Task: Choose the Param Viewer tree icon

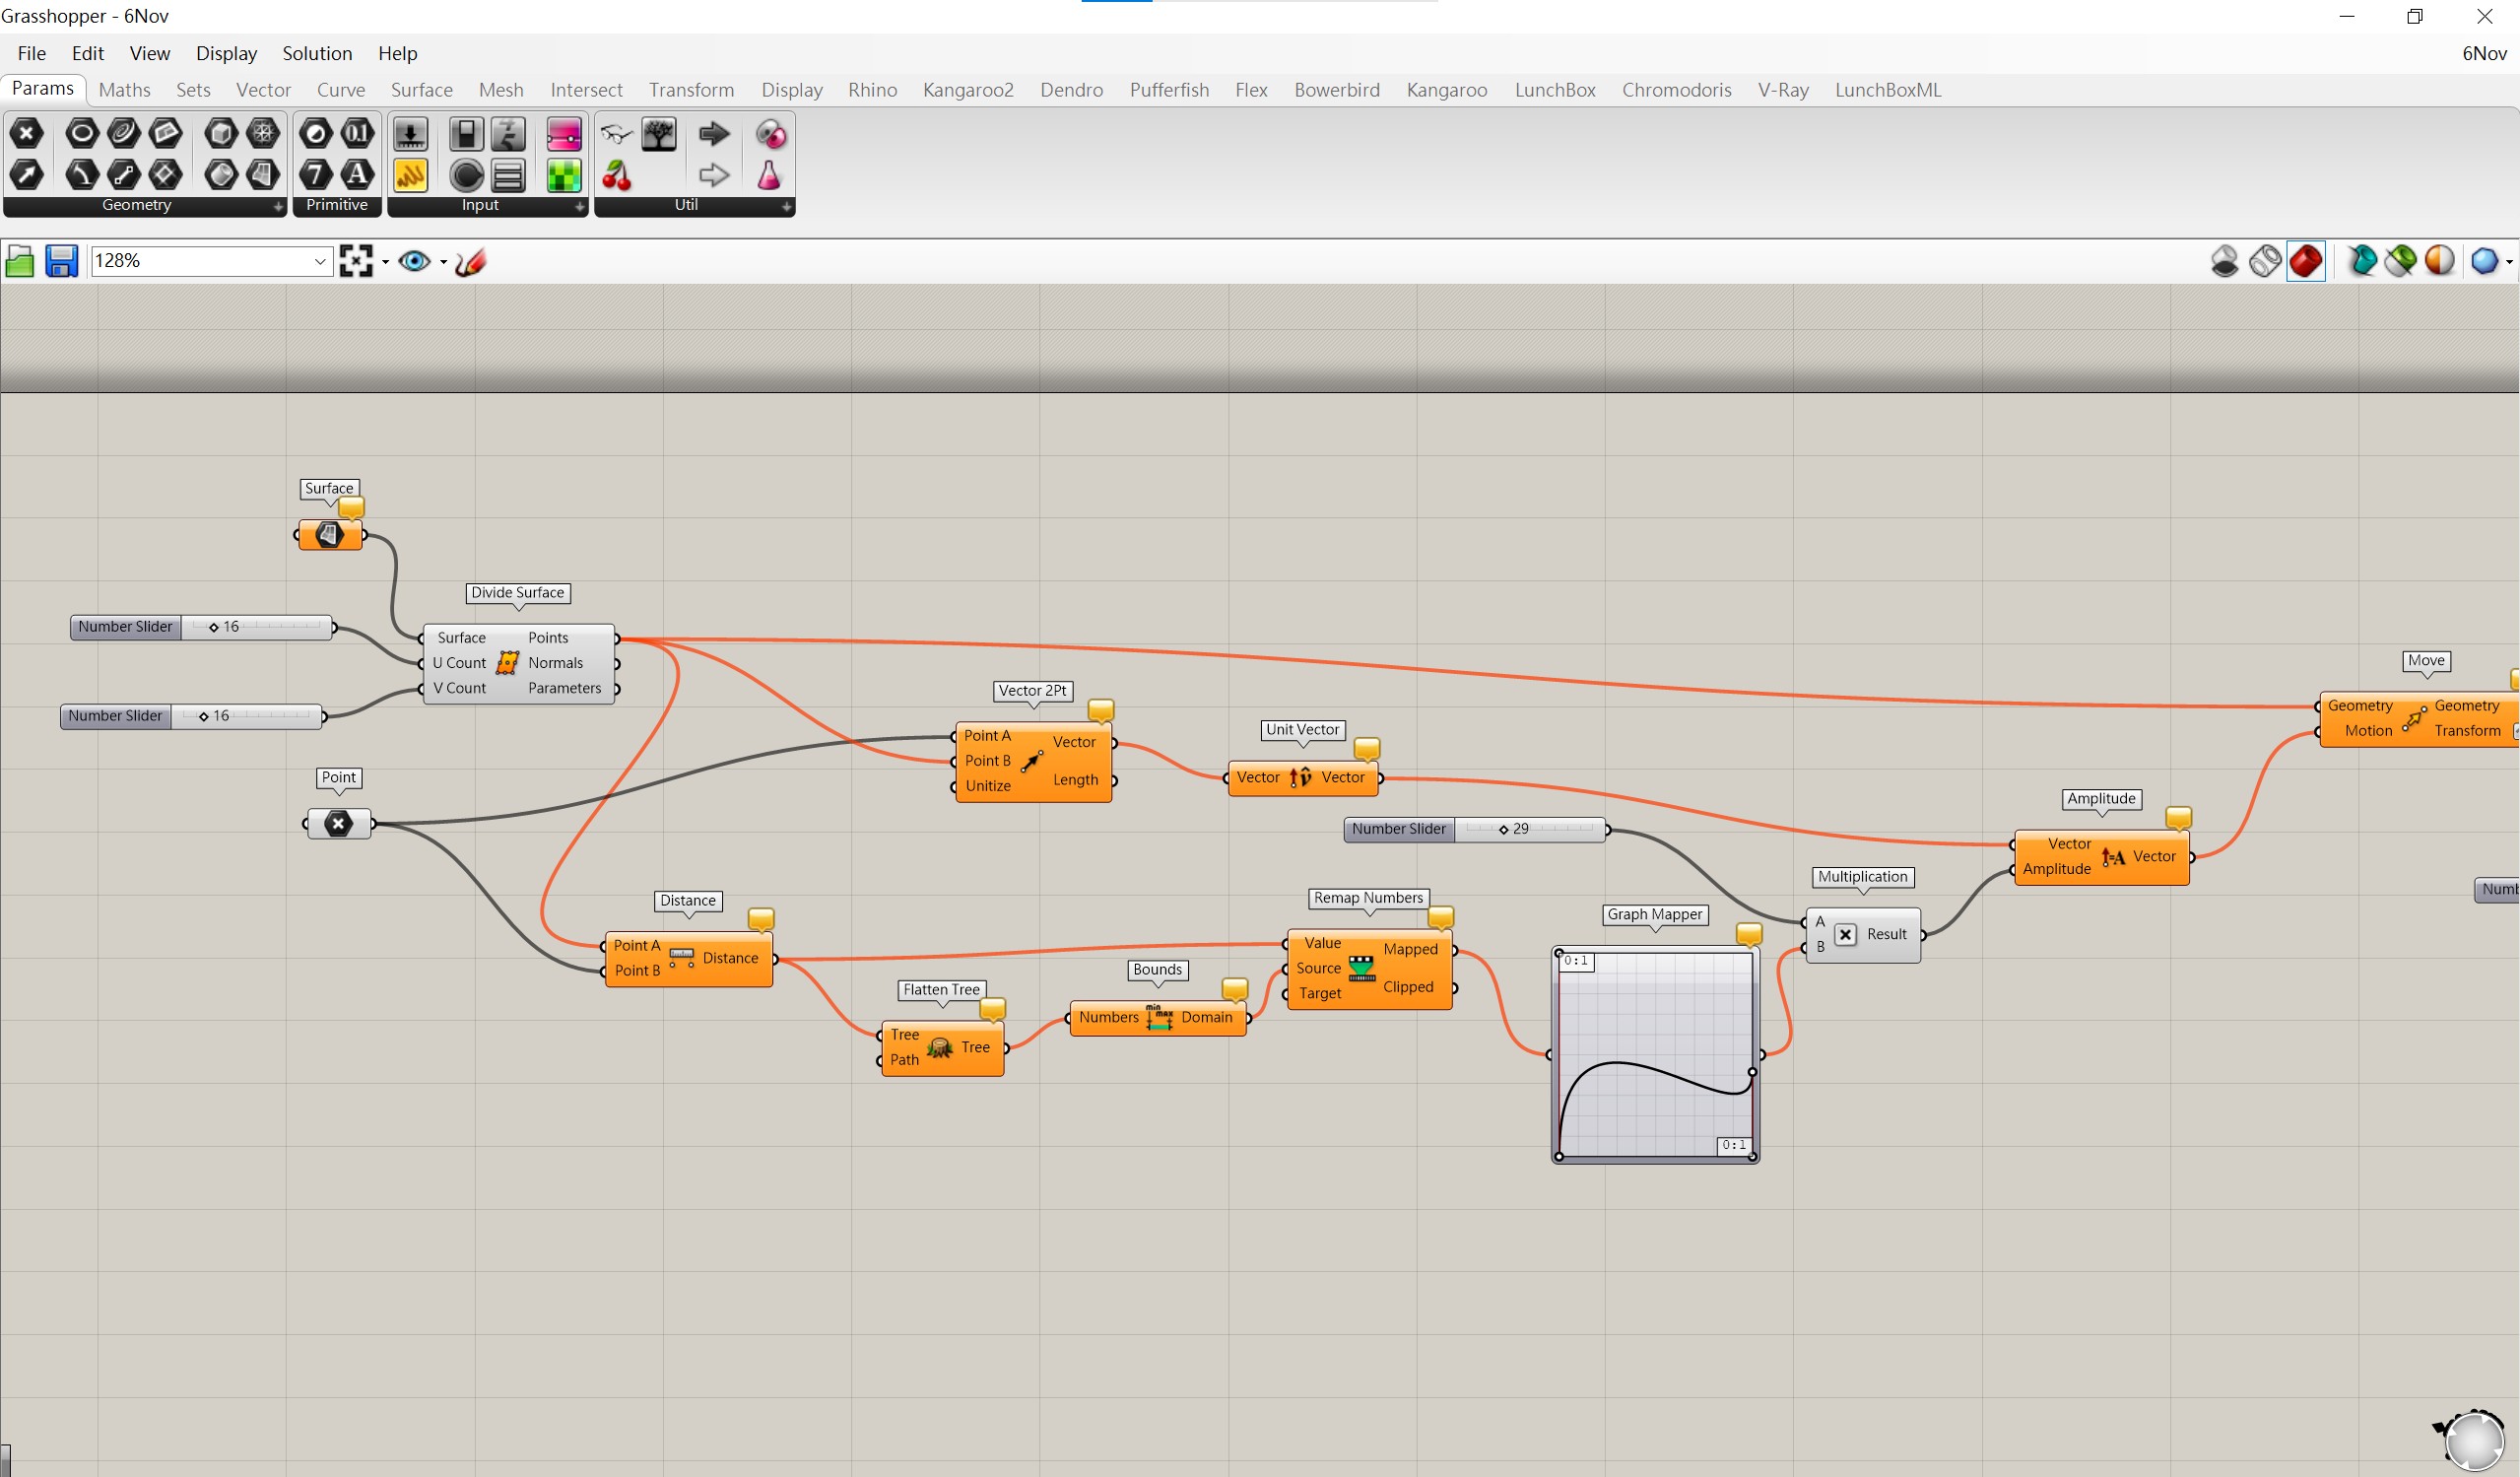Action: (x=659, y=133)
